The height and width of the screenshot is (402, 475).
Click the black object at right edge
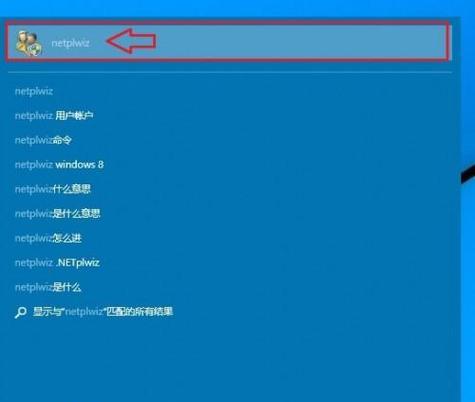pos(468,173)
